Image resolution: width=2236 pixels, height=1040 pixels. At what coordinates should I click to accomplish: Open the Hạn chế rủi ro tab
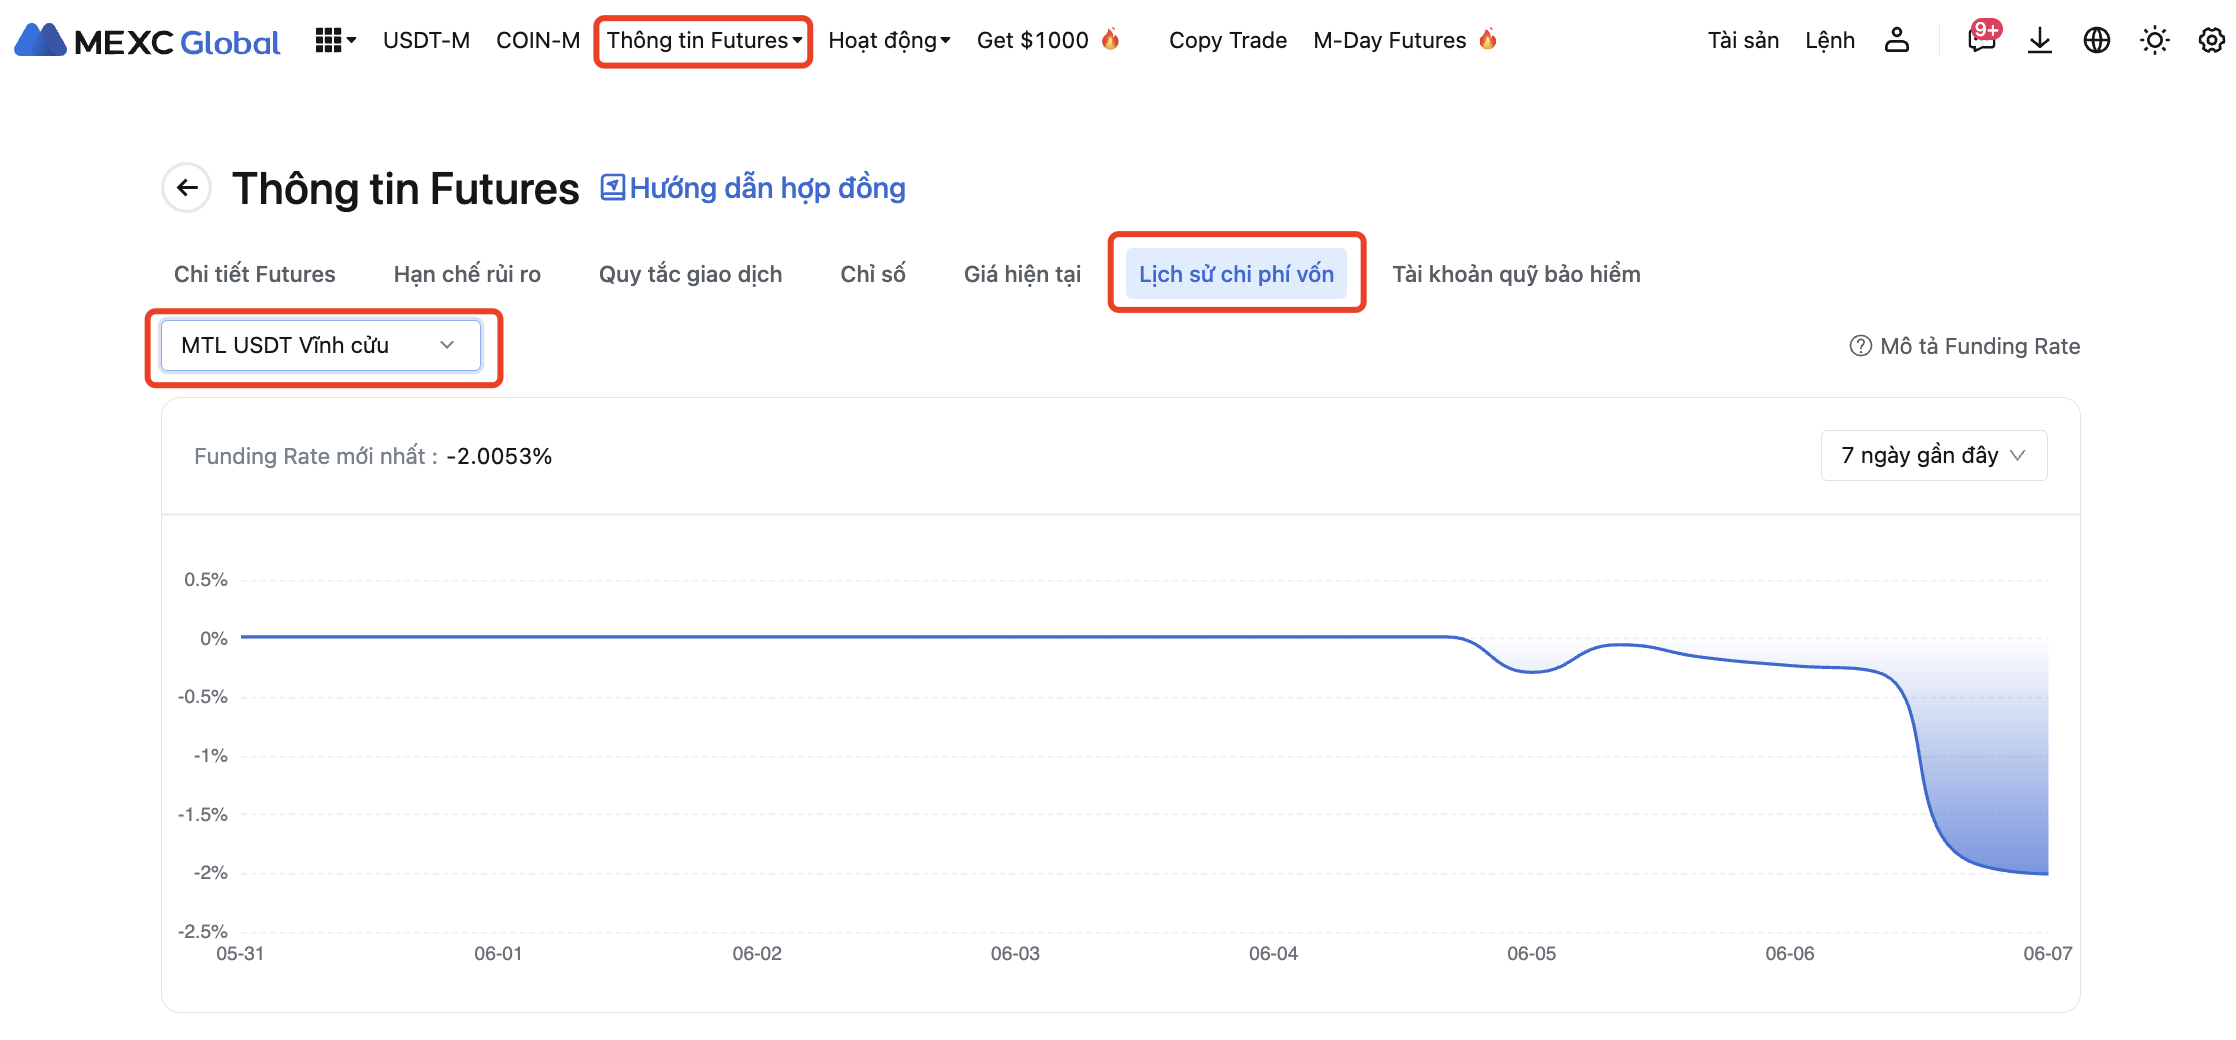[x=467, y=274]
